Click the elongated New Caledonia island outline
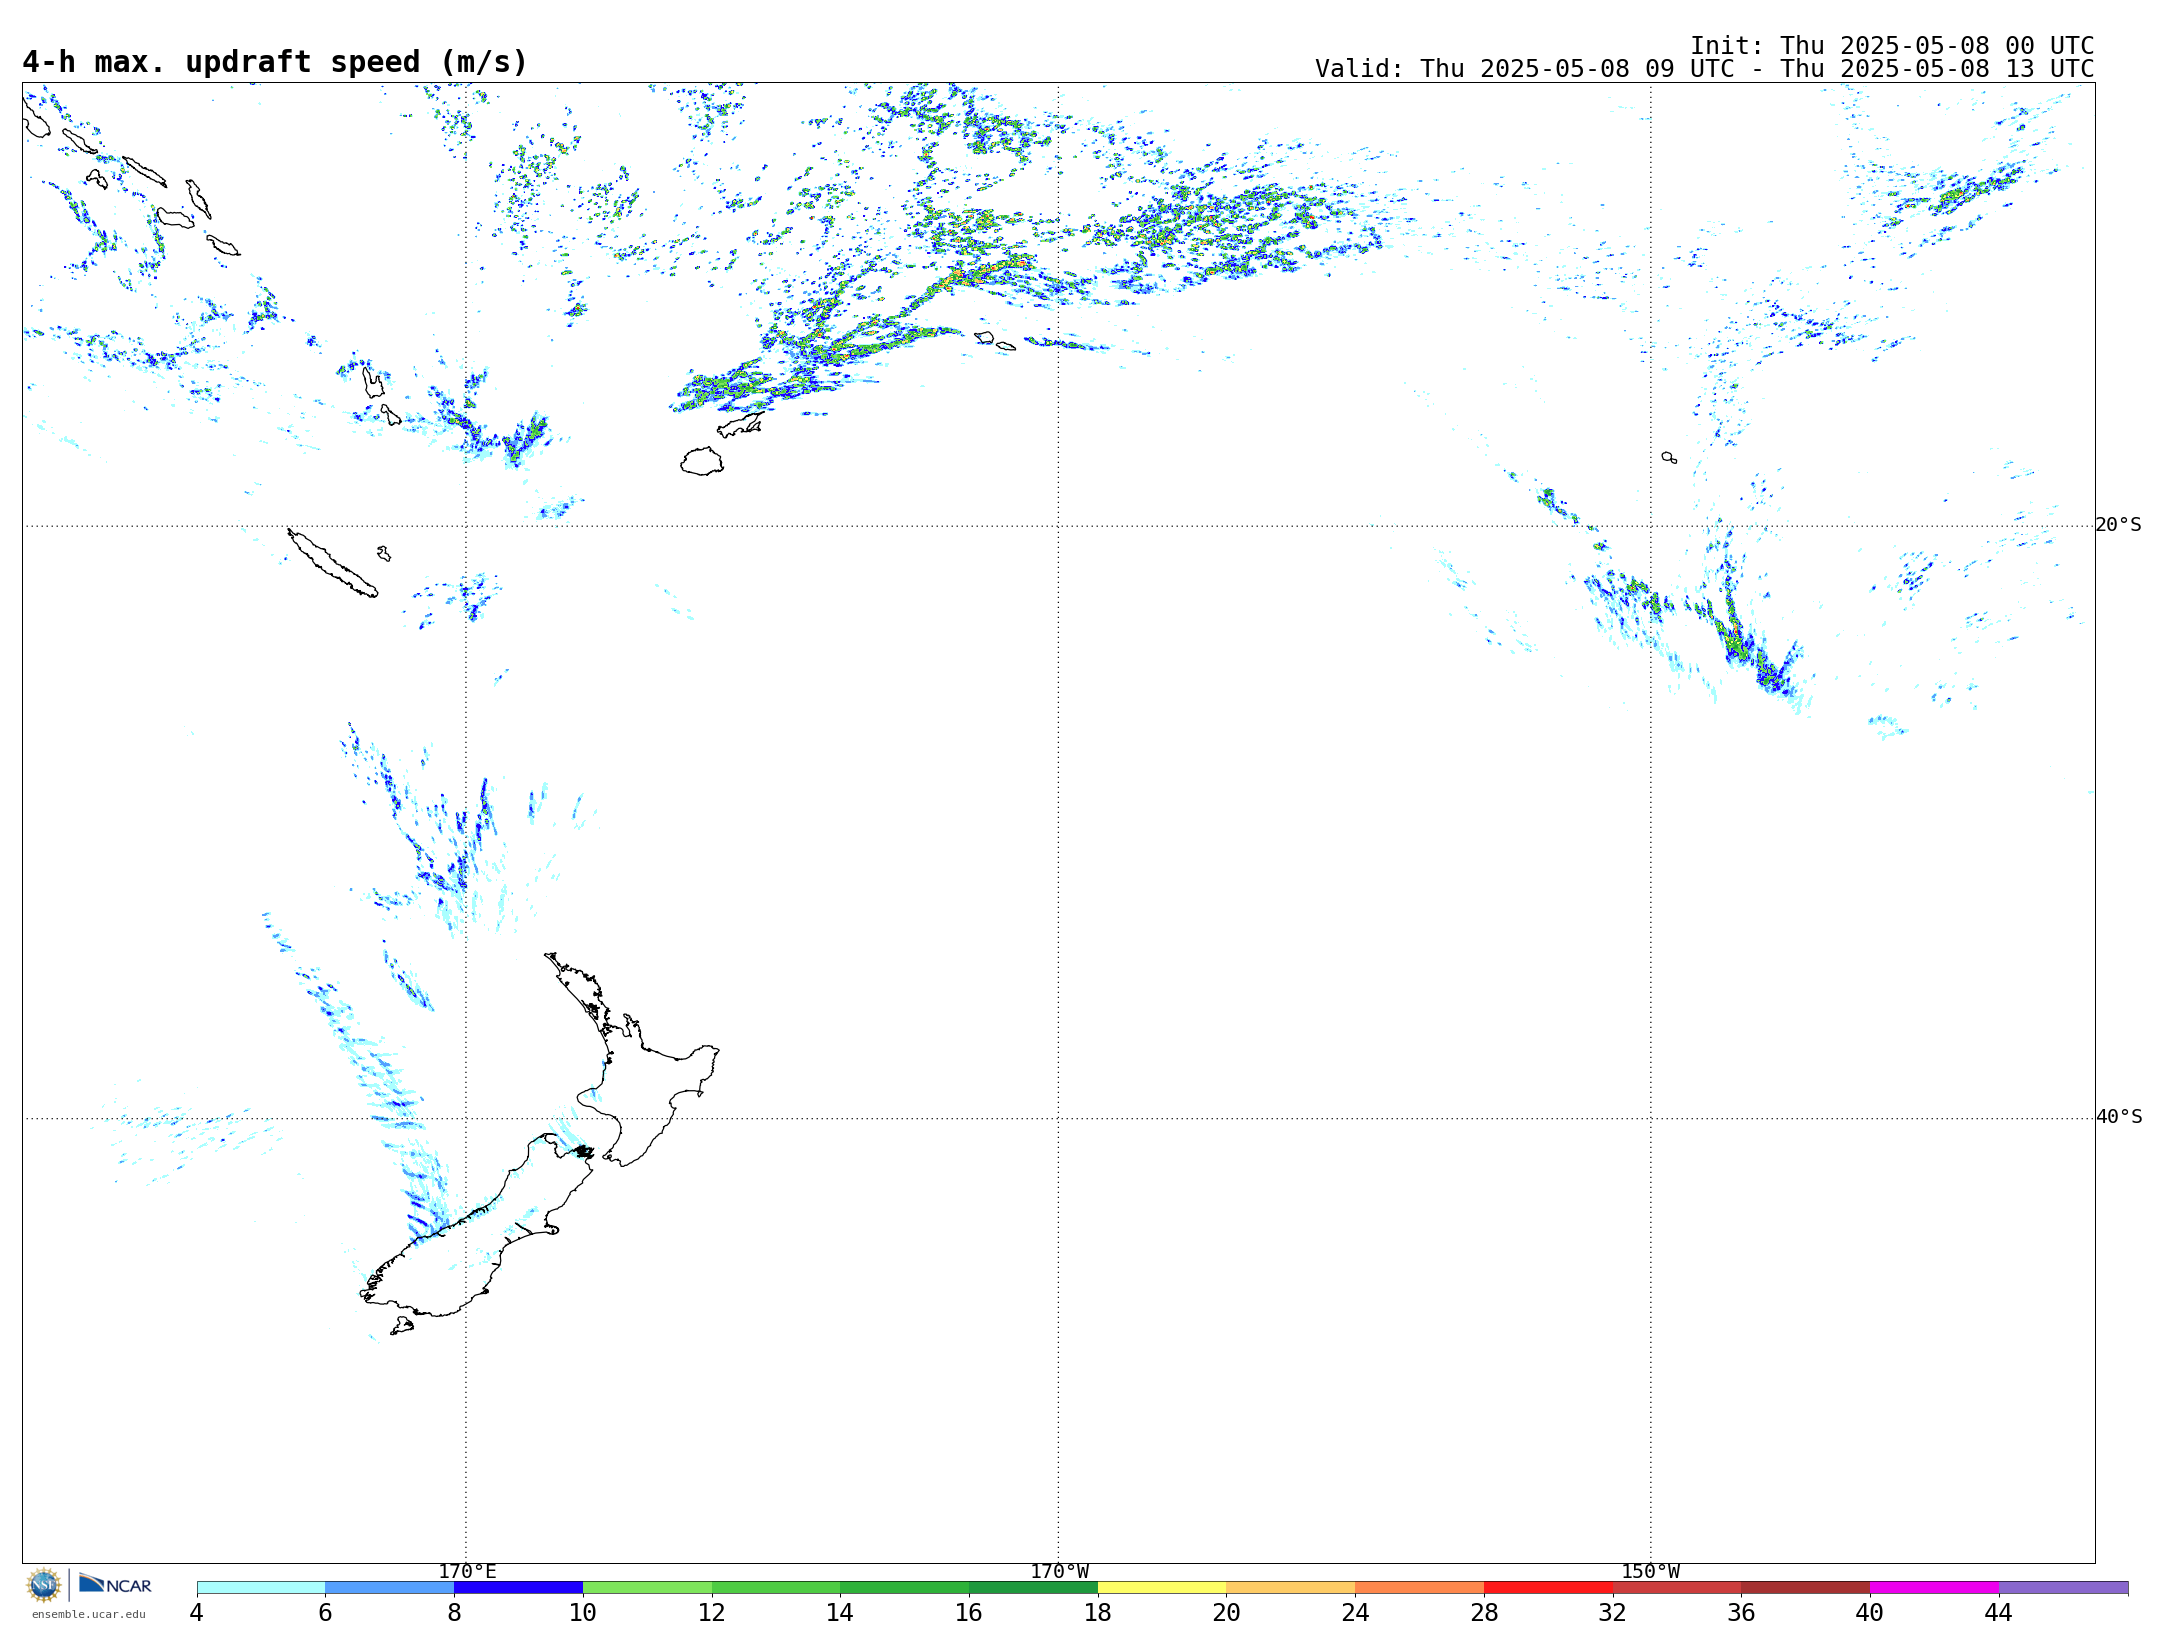 [x=332, y=563]
